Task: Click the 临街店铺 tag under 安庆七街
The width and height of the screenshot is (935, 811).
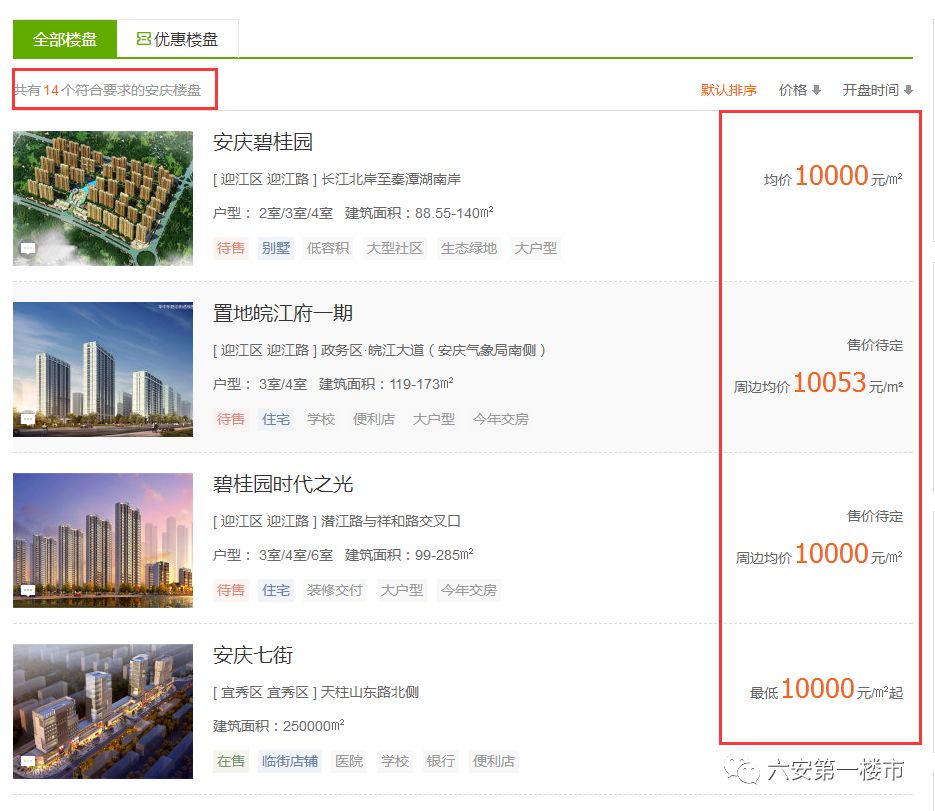Action: pyautogui.click(x=290, y=761)
